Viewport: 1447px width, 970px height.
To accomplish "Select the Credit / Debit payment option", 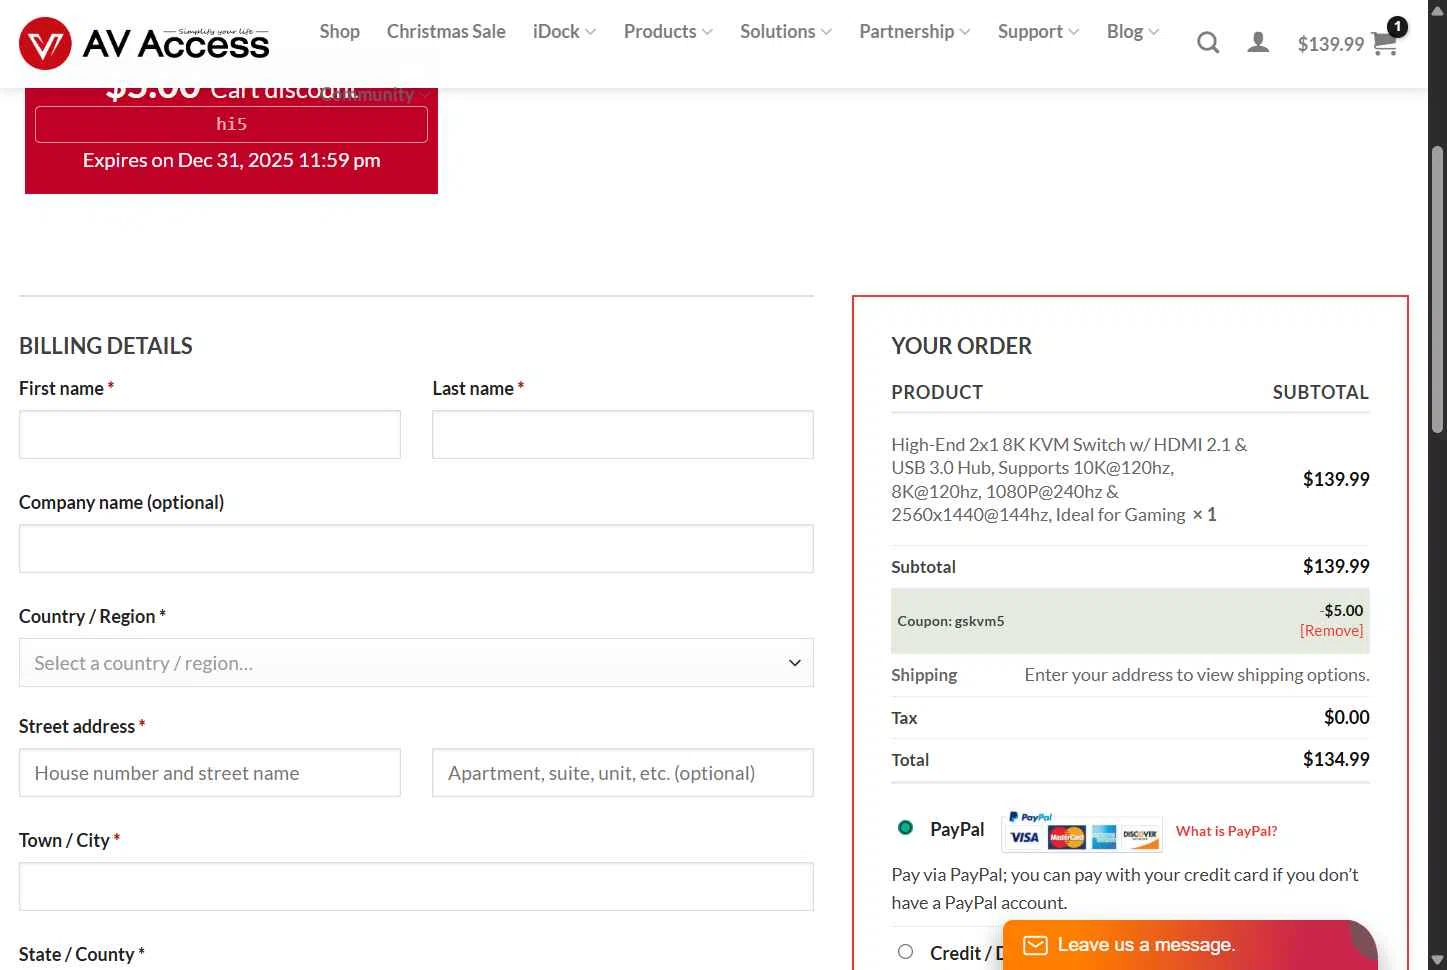I will tap(905, 952).
